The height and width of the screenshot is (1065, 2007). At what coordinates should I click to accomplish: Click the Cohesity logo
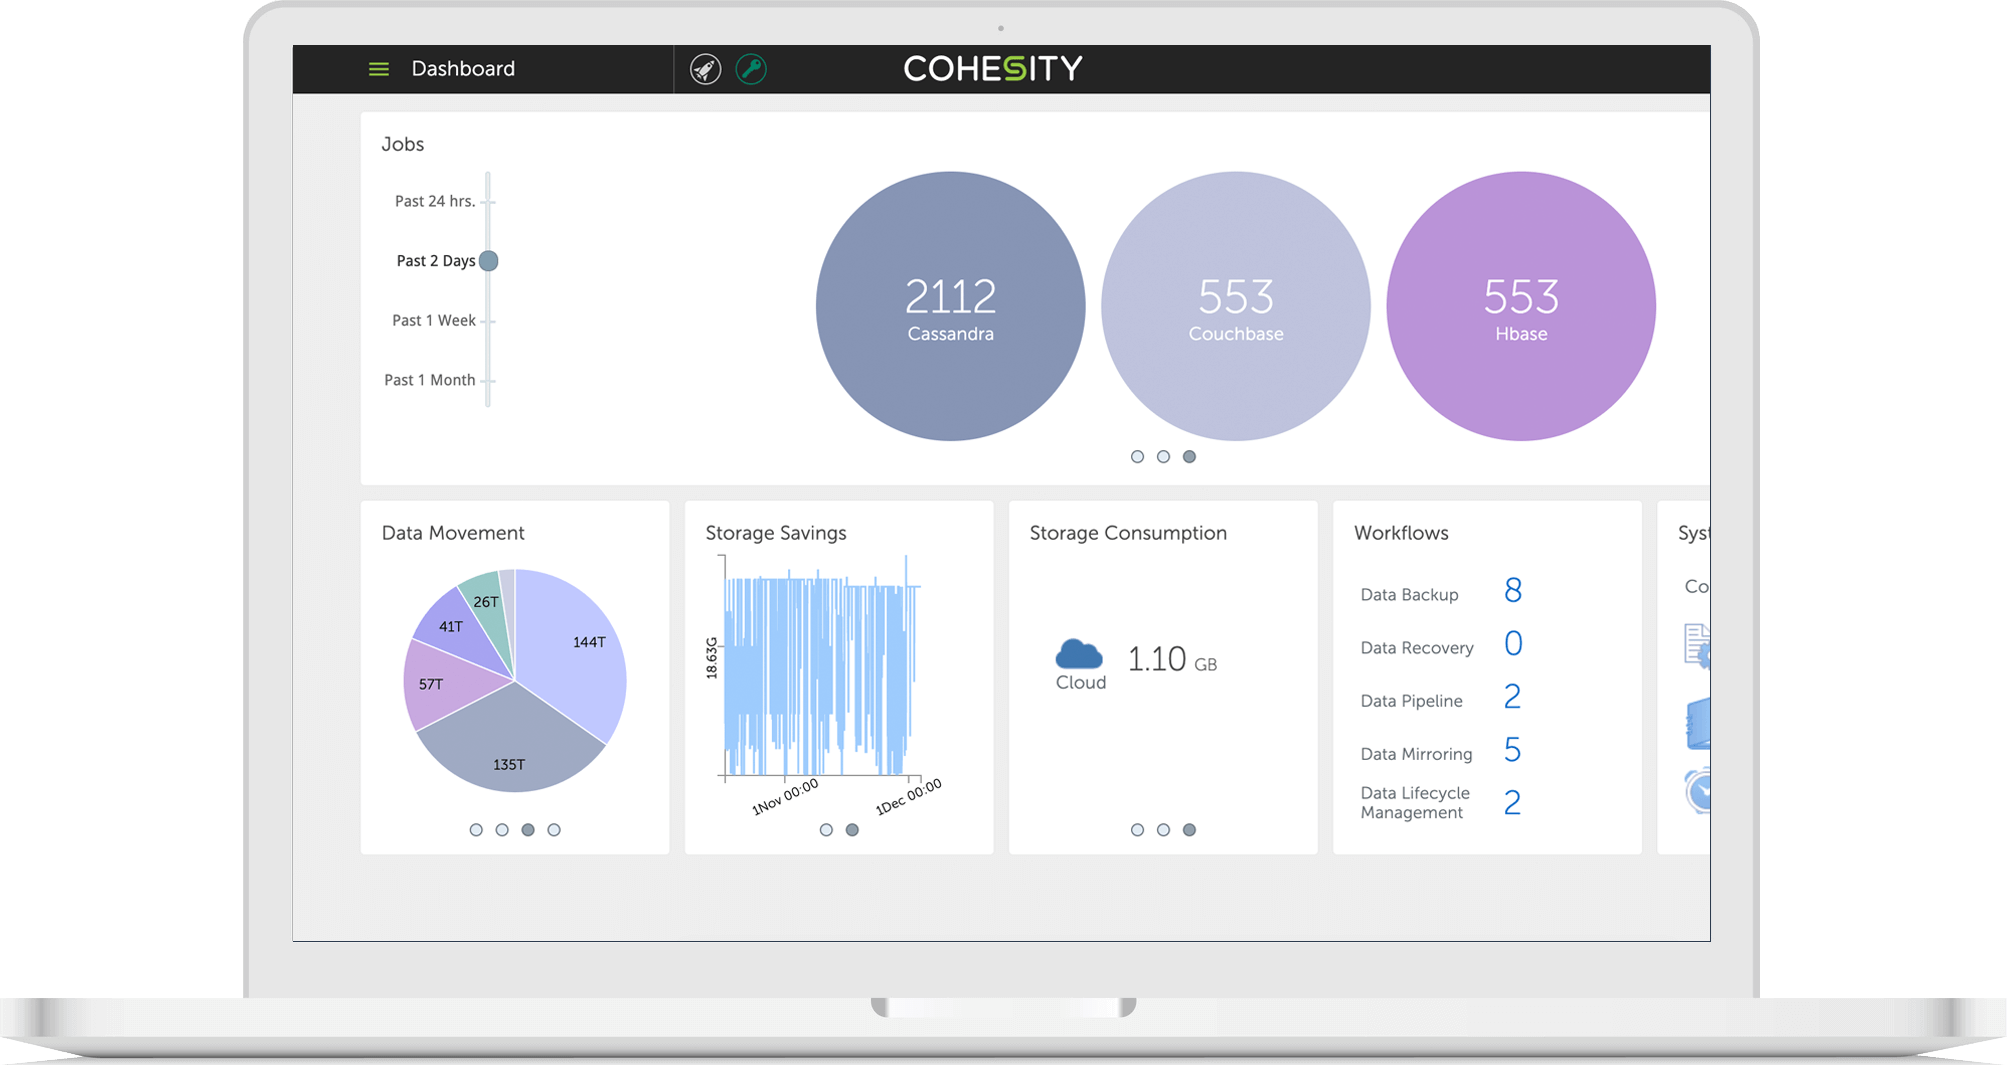click(x=992, y=68)
